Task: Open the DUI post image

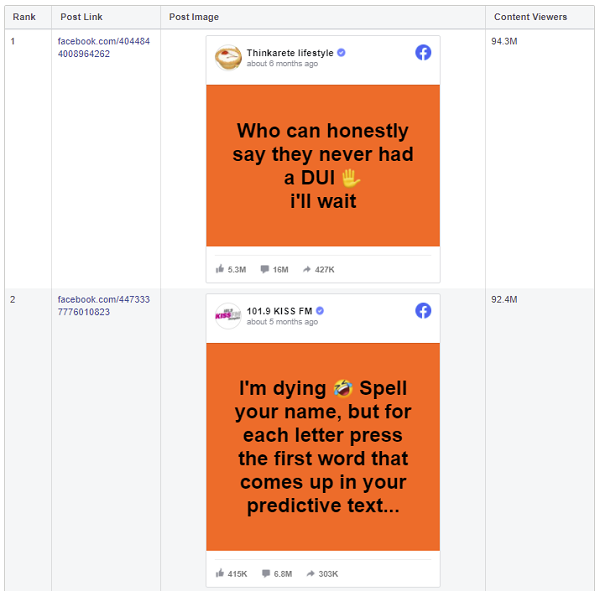Action: pyautogui.click(x=323, y=165)
